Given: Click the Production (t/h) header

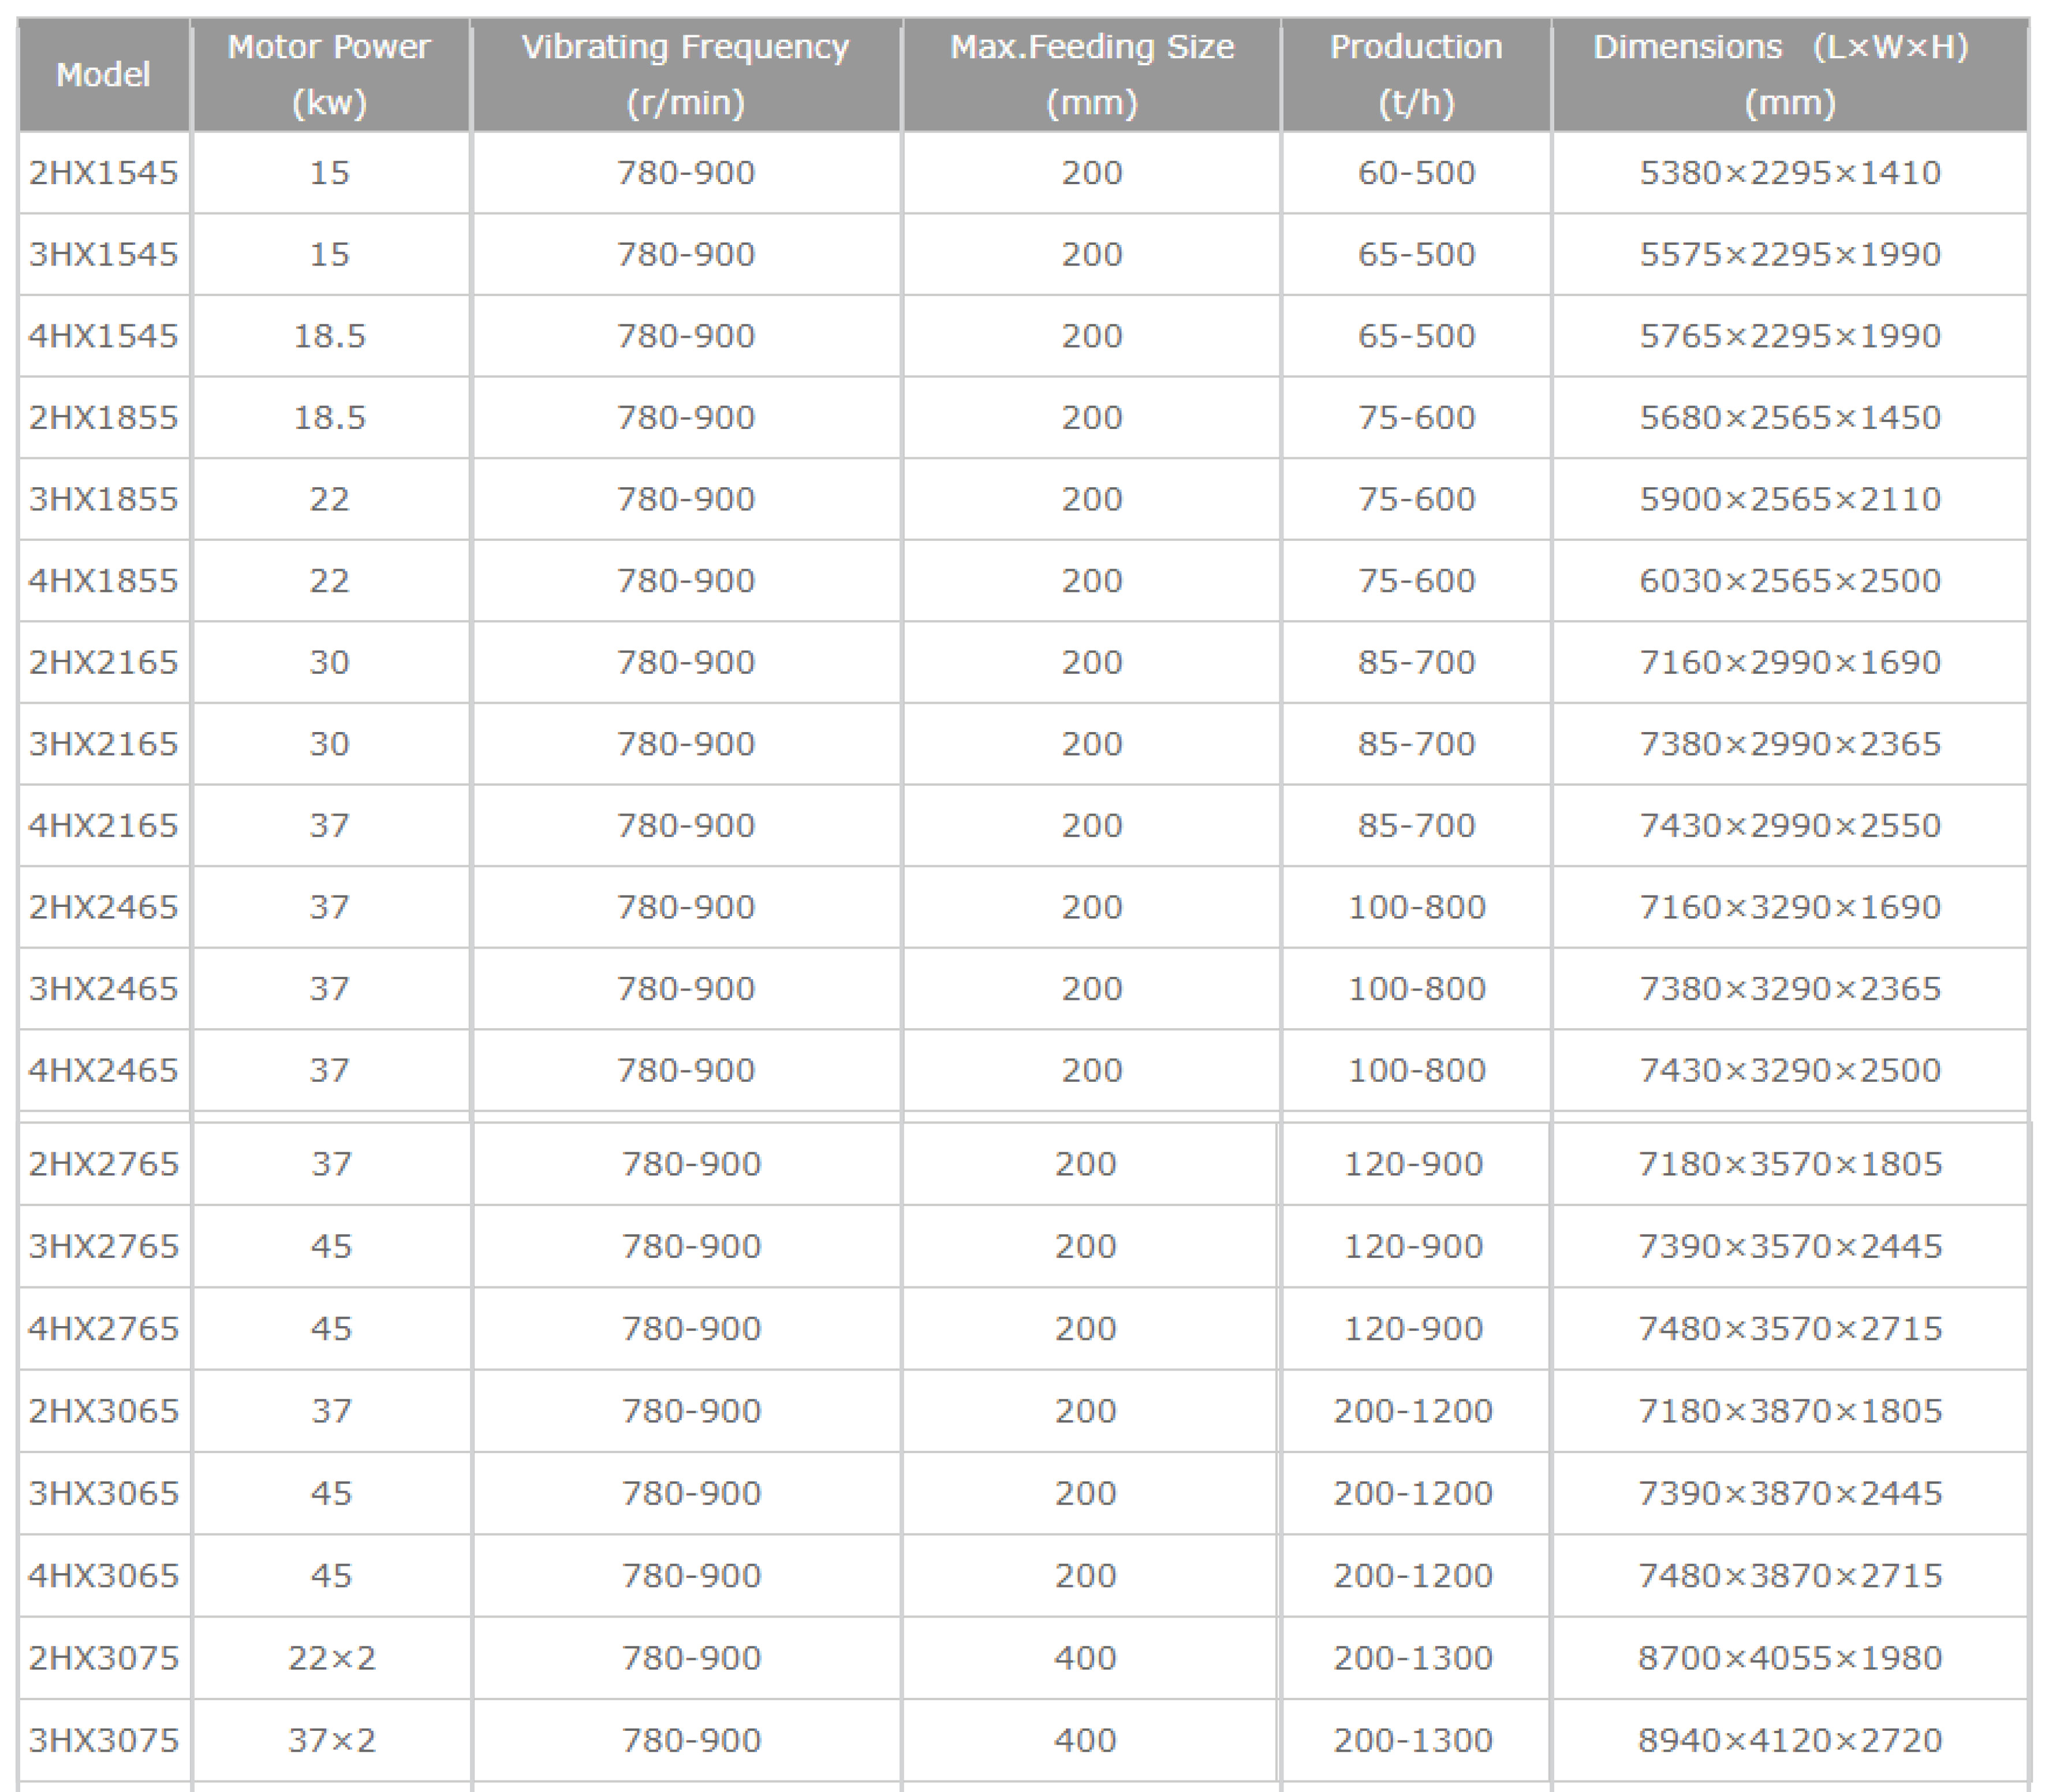Looking at the screenshot, I should point(1416,75).
